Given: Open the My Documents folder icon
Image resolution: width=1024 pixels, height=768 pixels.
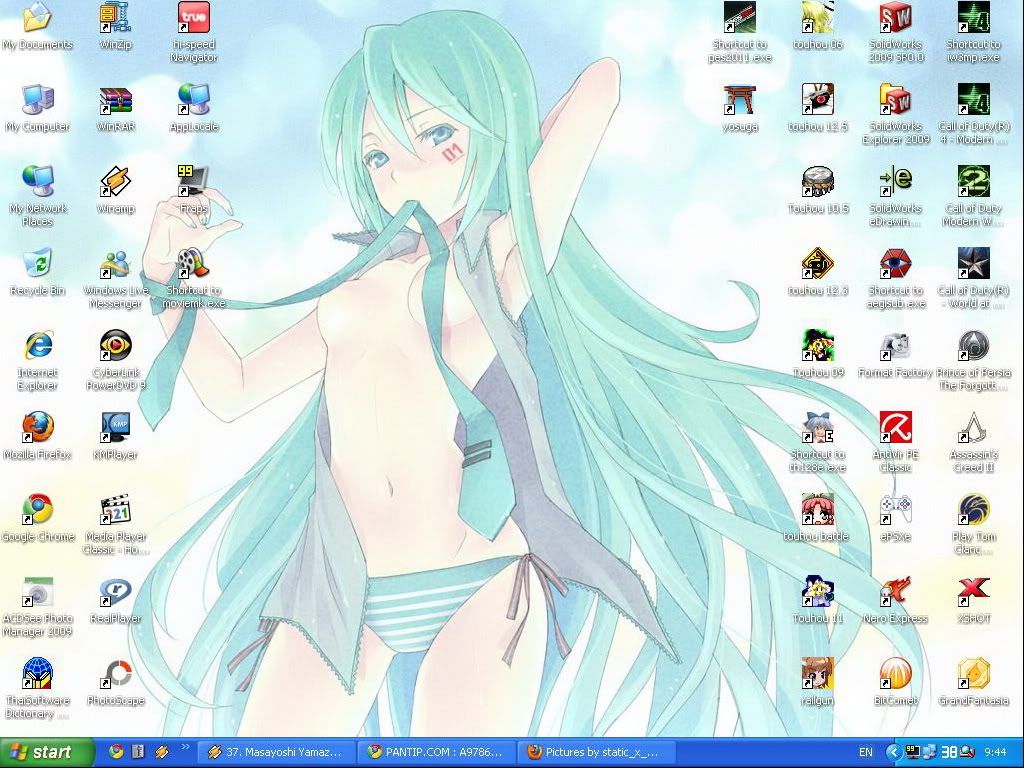Looking at the screenshot, I should coord(37,18).
